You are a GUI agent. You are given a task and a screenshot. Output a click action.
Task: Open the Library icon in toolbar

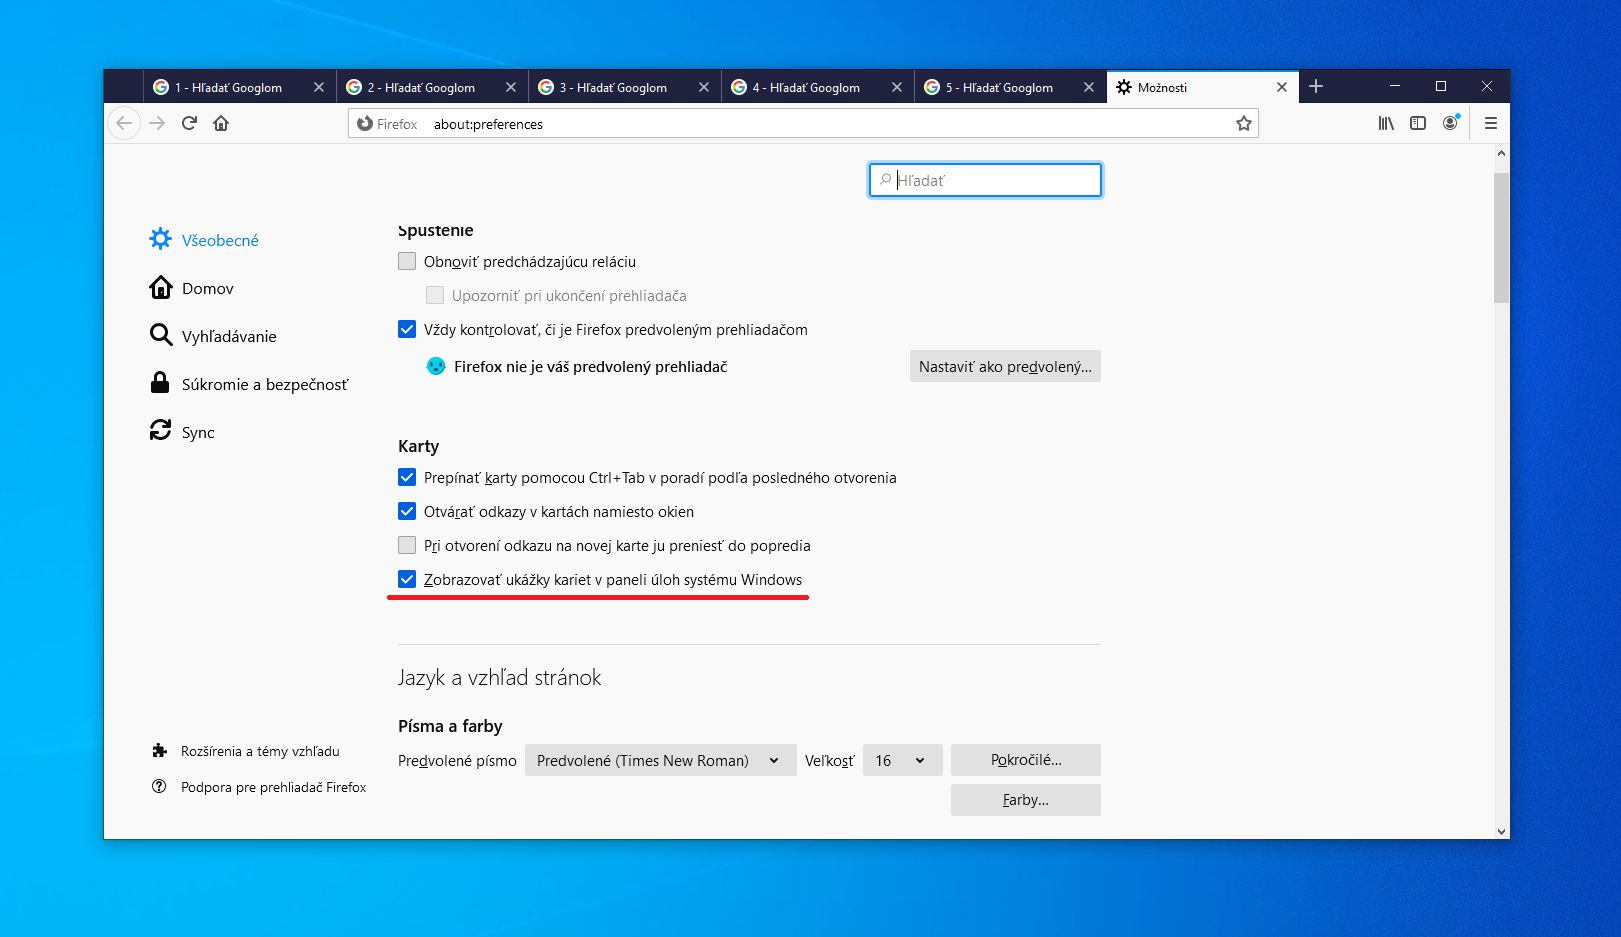click(1386, 123)
